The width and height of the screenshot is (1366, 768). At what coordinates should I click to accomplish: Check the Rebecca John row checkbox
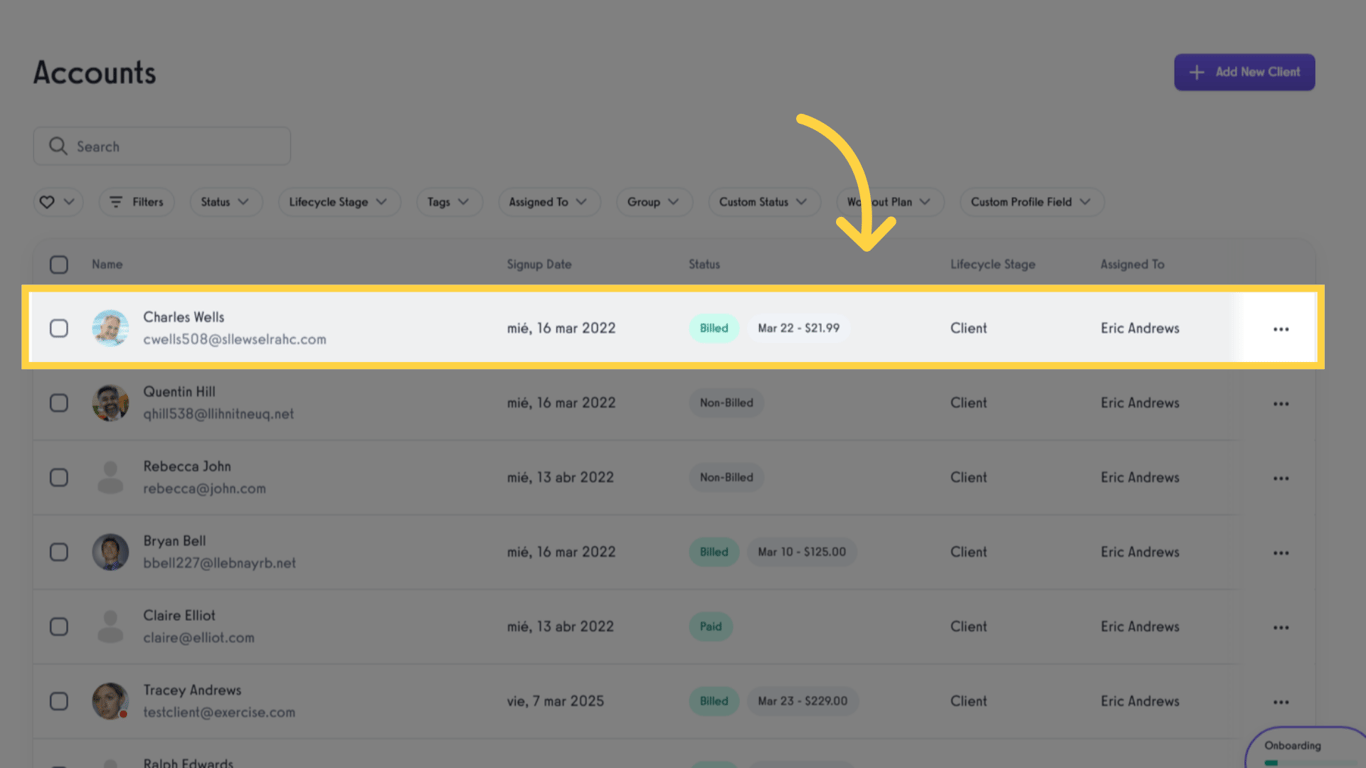pos(59,477)
